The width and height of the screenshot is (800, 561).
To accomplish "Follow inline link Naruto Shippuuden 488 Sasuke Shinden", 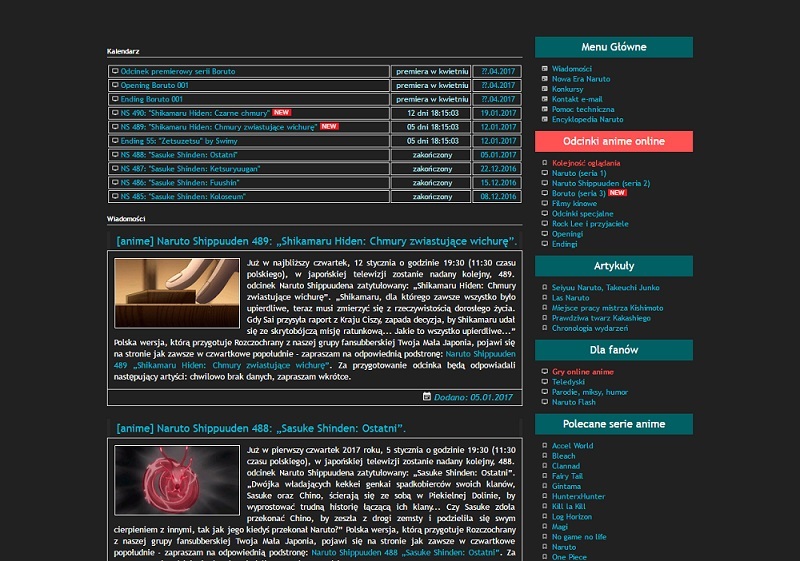I will pos(404,552).
